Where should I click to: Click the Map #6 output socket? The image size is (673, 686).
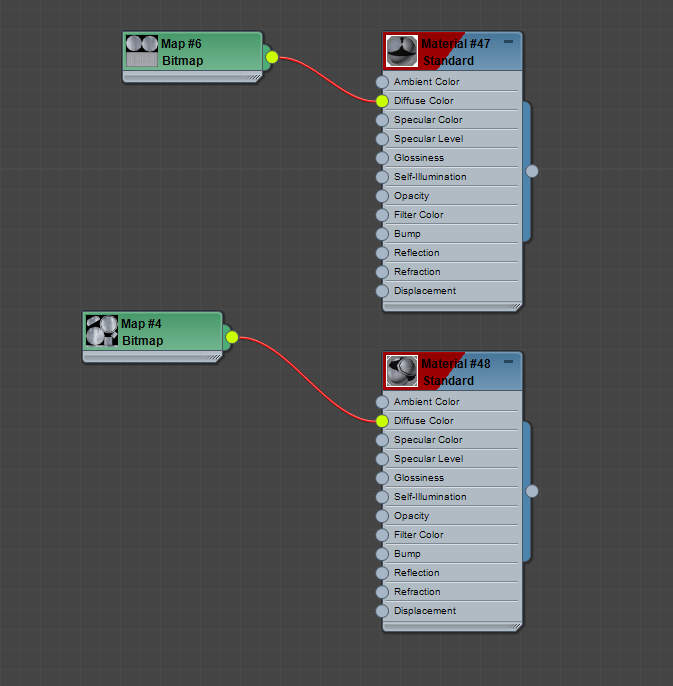(272, 57)
